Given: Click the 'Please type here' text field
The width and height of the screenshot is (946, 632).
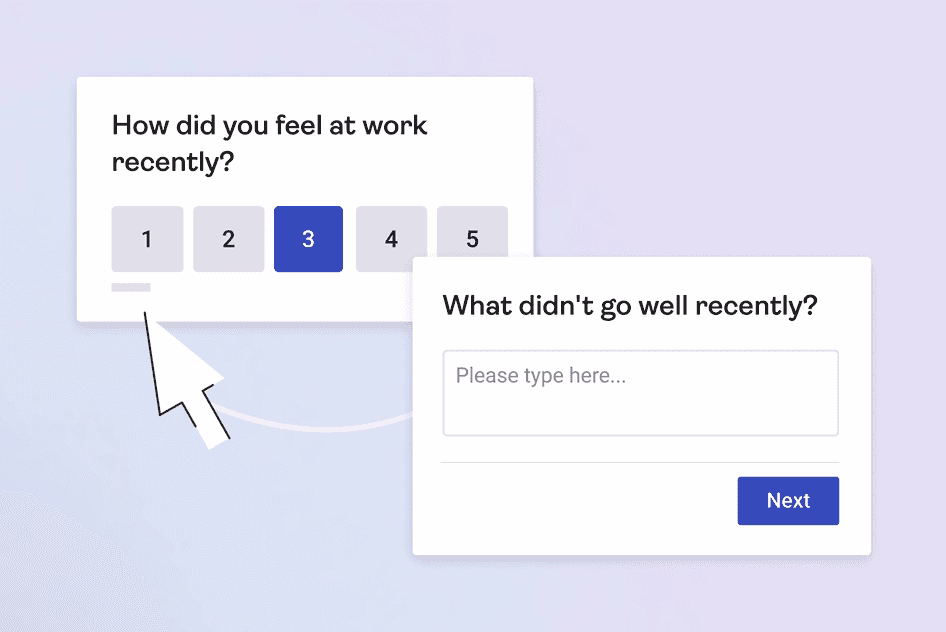Looking at the screenshot, I should click(540, 376).
